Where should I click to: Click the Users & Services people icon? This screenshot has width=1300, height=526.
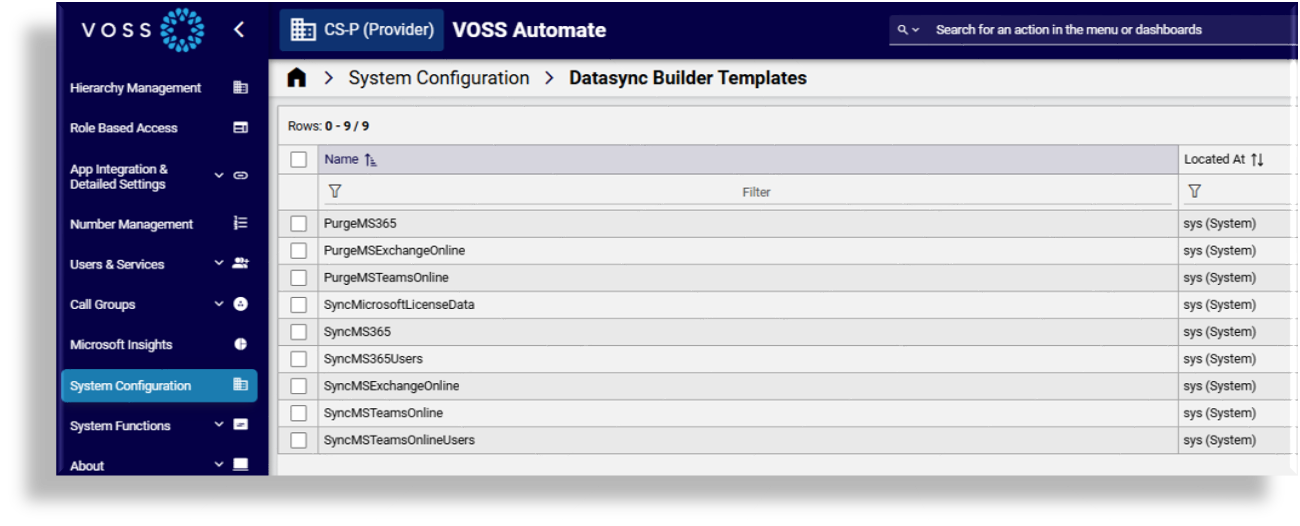[240, 264]
